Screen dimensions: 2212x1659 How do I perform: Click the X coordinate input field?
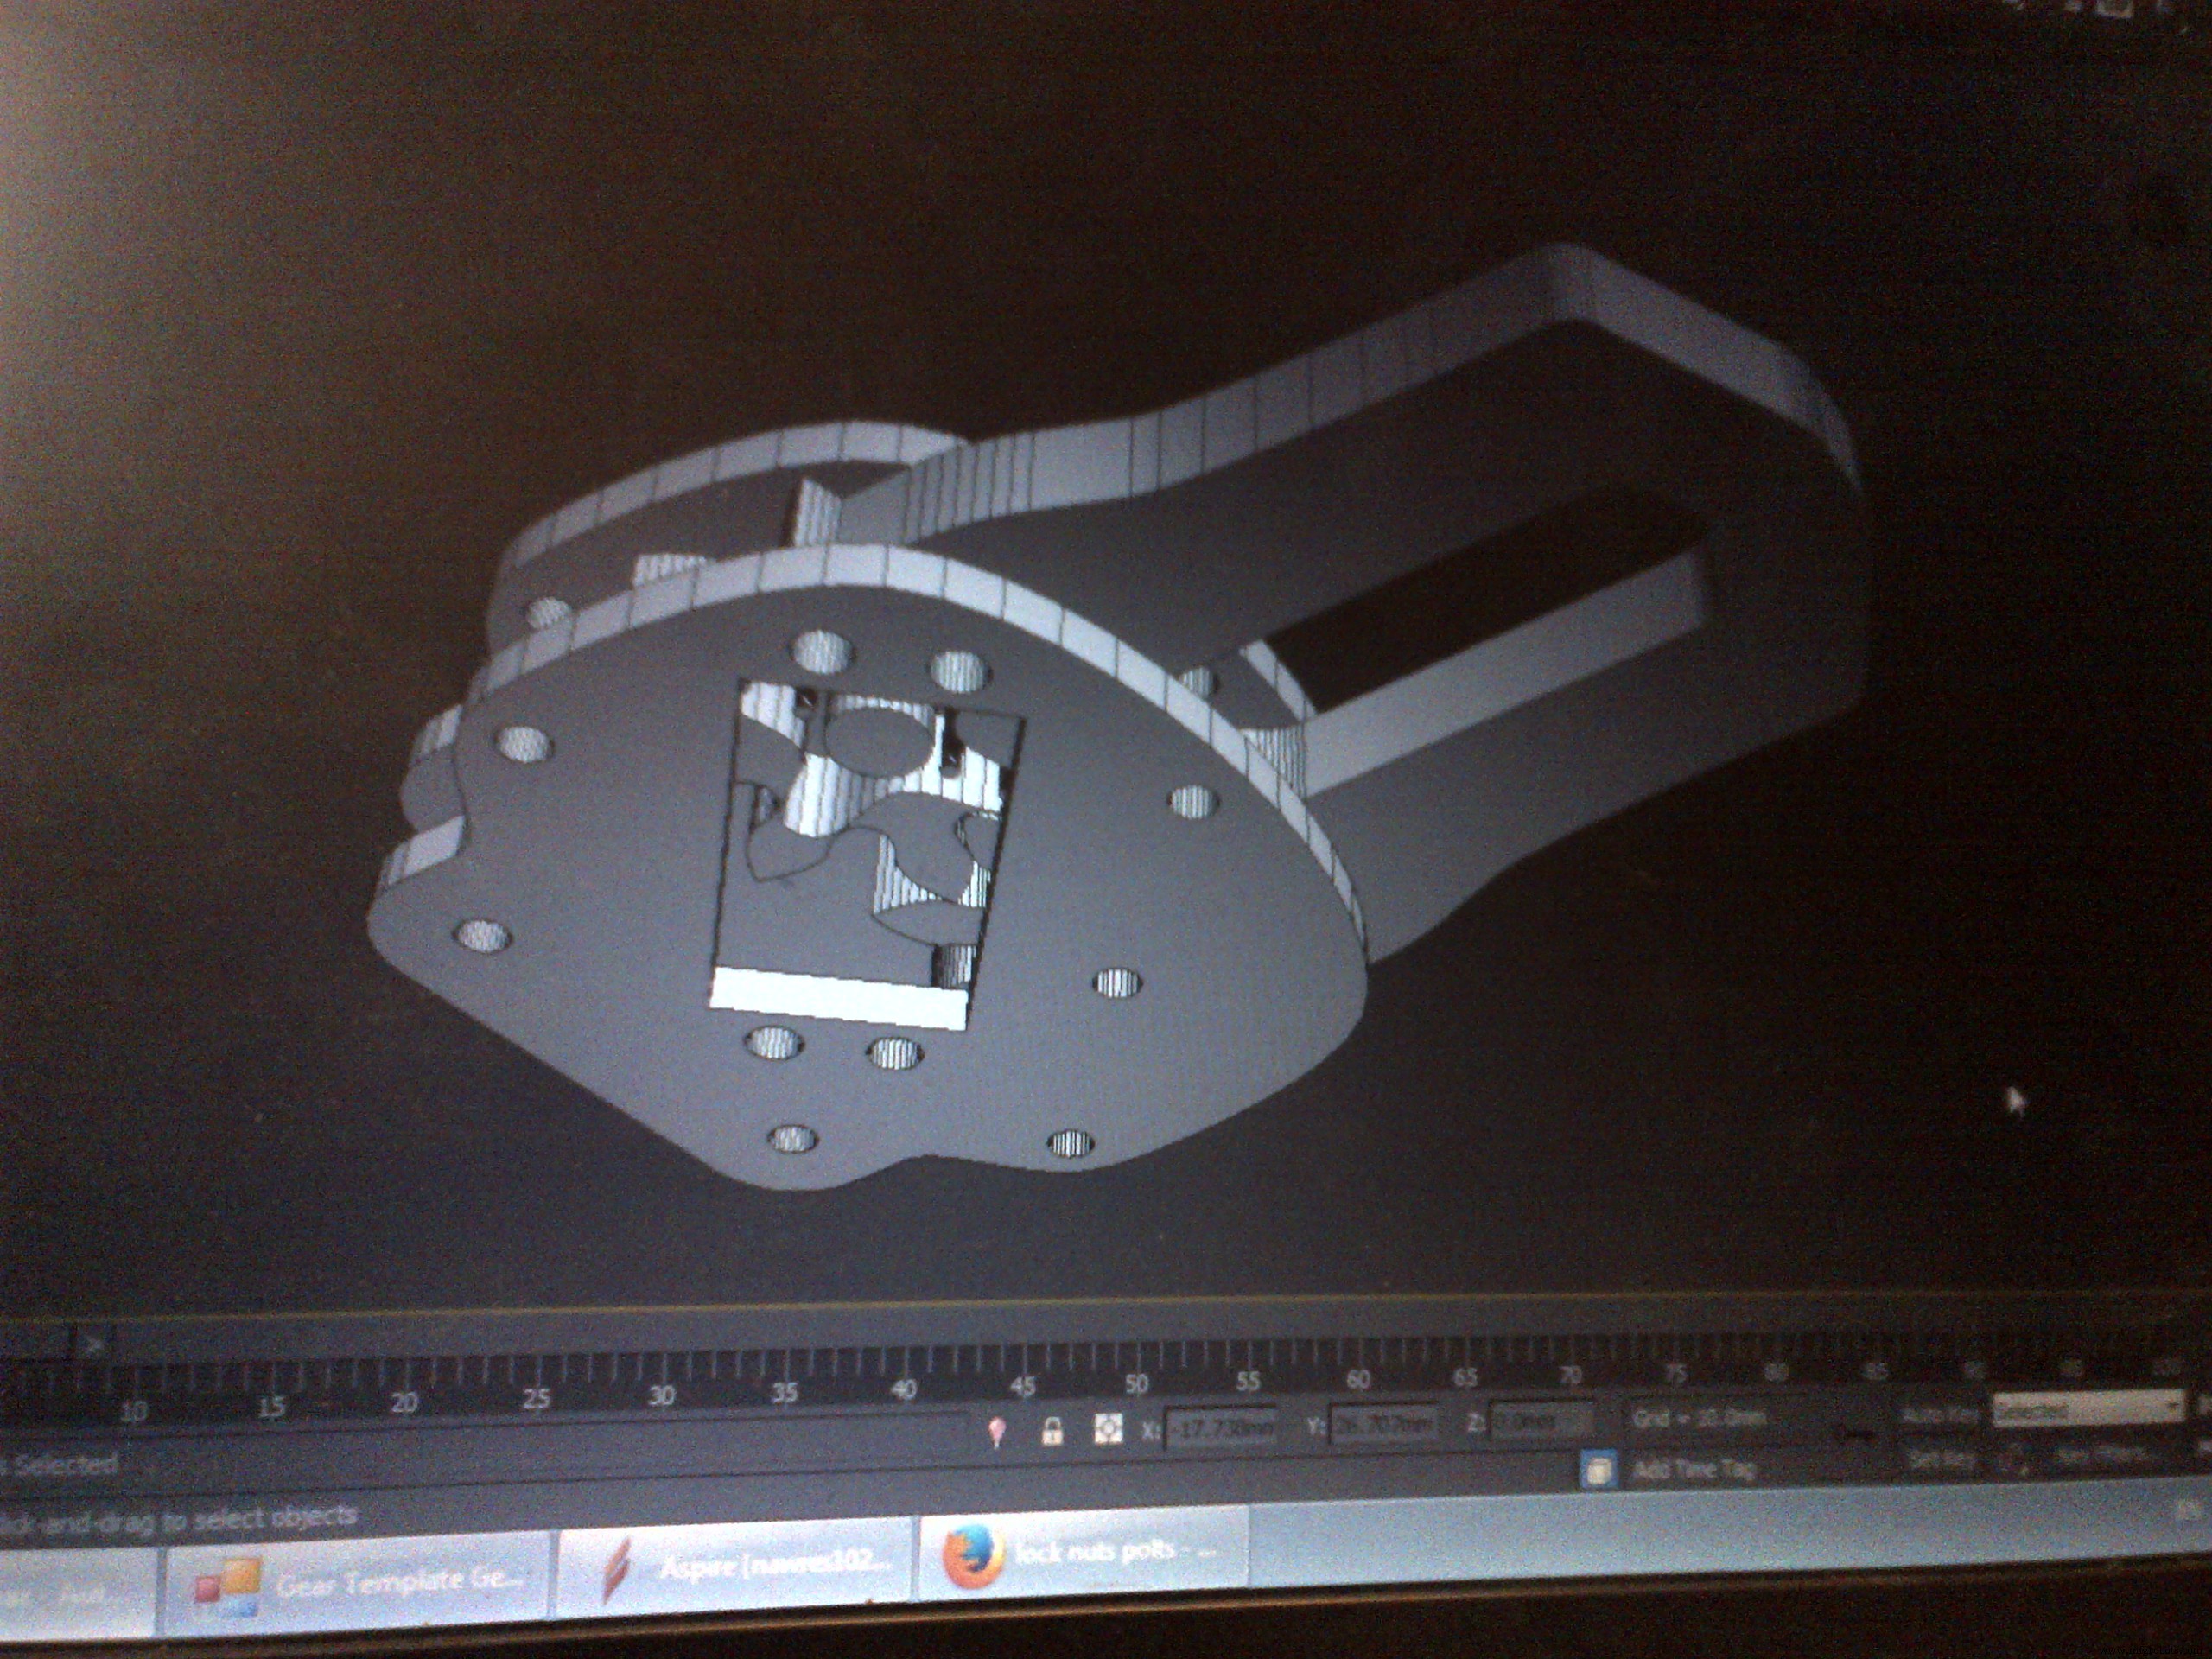coord(1222,1427)
